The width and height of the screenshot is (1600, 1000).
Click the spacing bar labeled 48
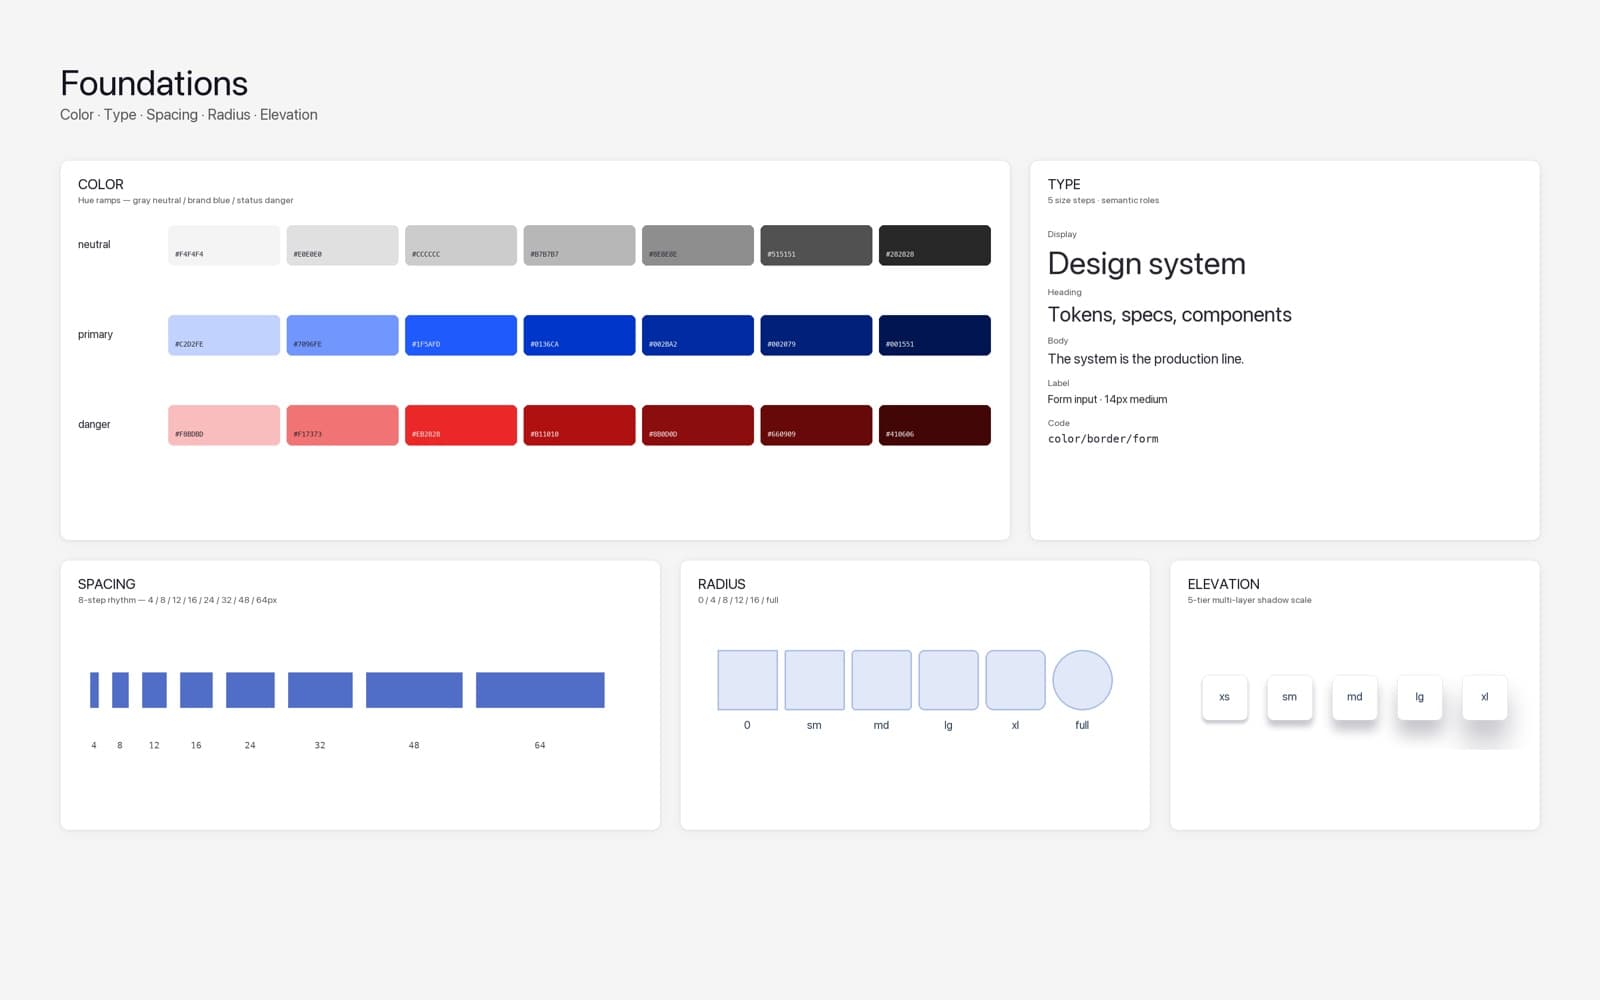click(x=414, y=690)
